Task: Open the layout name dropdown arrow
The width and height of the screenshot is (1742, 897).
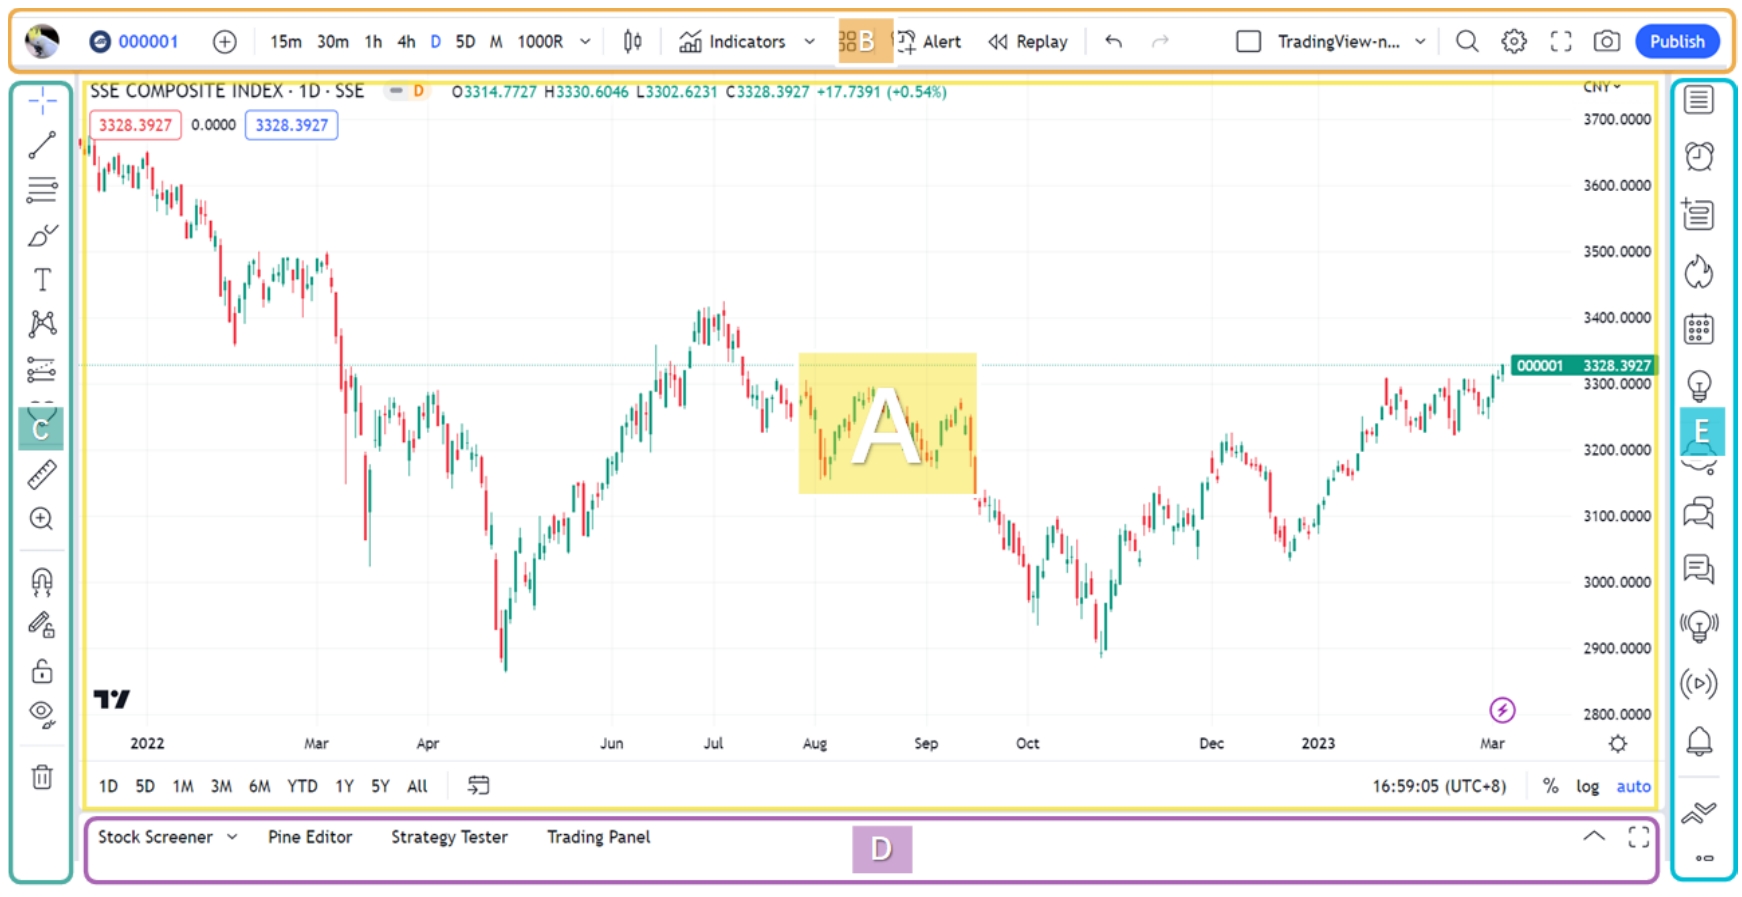Action: 1420,41
